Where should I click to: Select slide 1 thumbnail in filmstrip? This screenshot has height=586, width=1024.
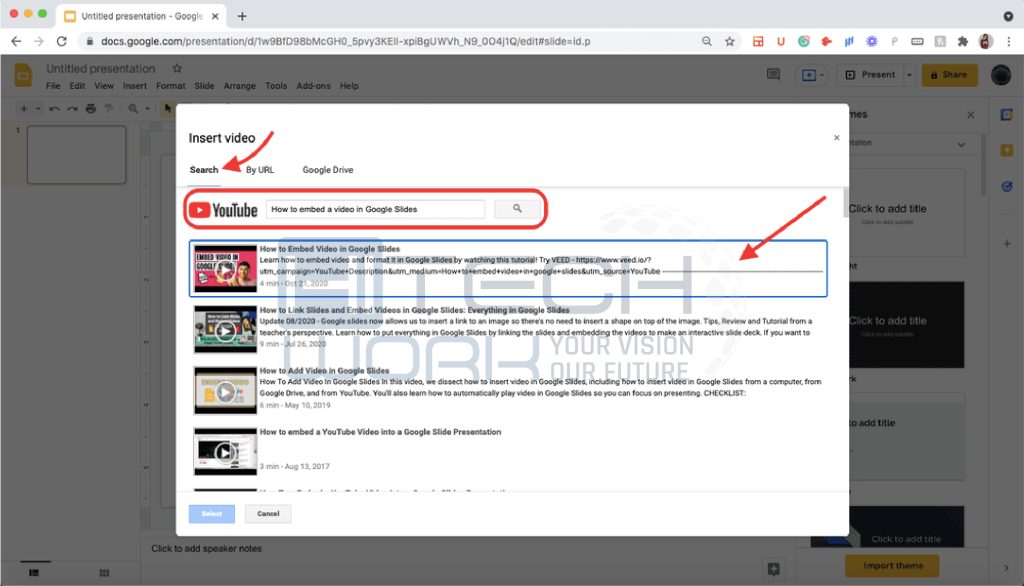click(x=76, y=155)
